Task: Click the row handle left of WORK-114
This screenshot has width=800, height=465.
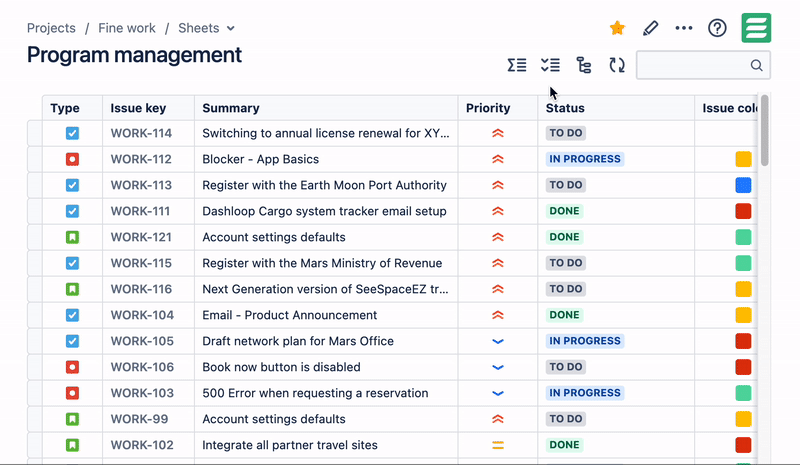Action: tap(35, 133)
